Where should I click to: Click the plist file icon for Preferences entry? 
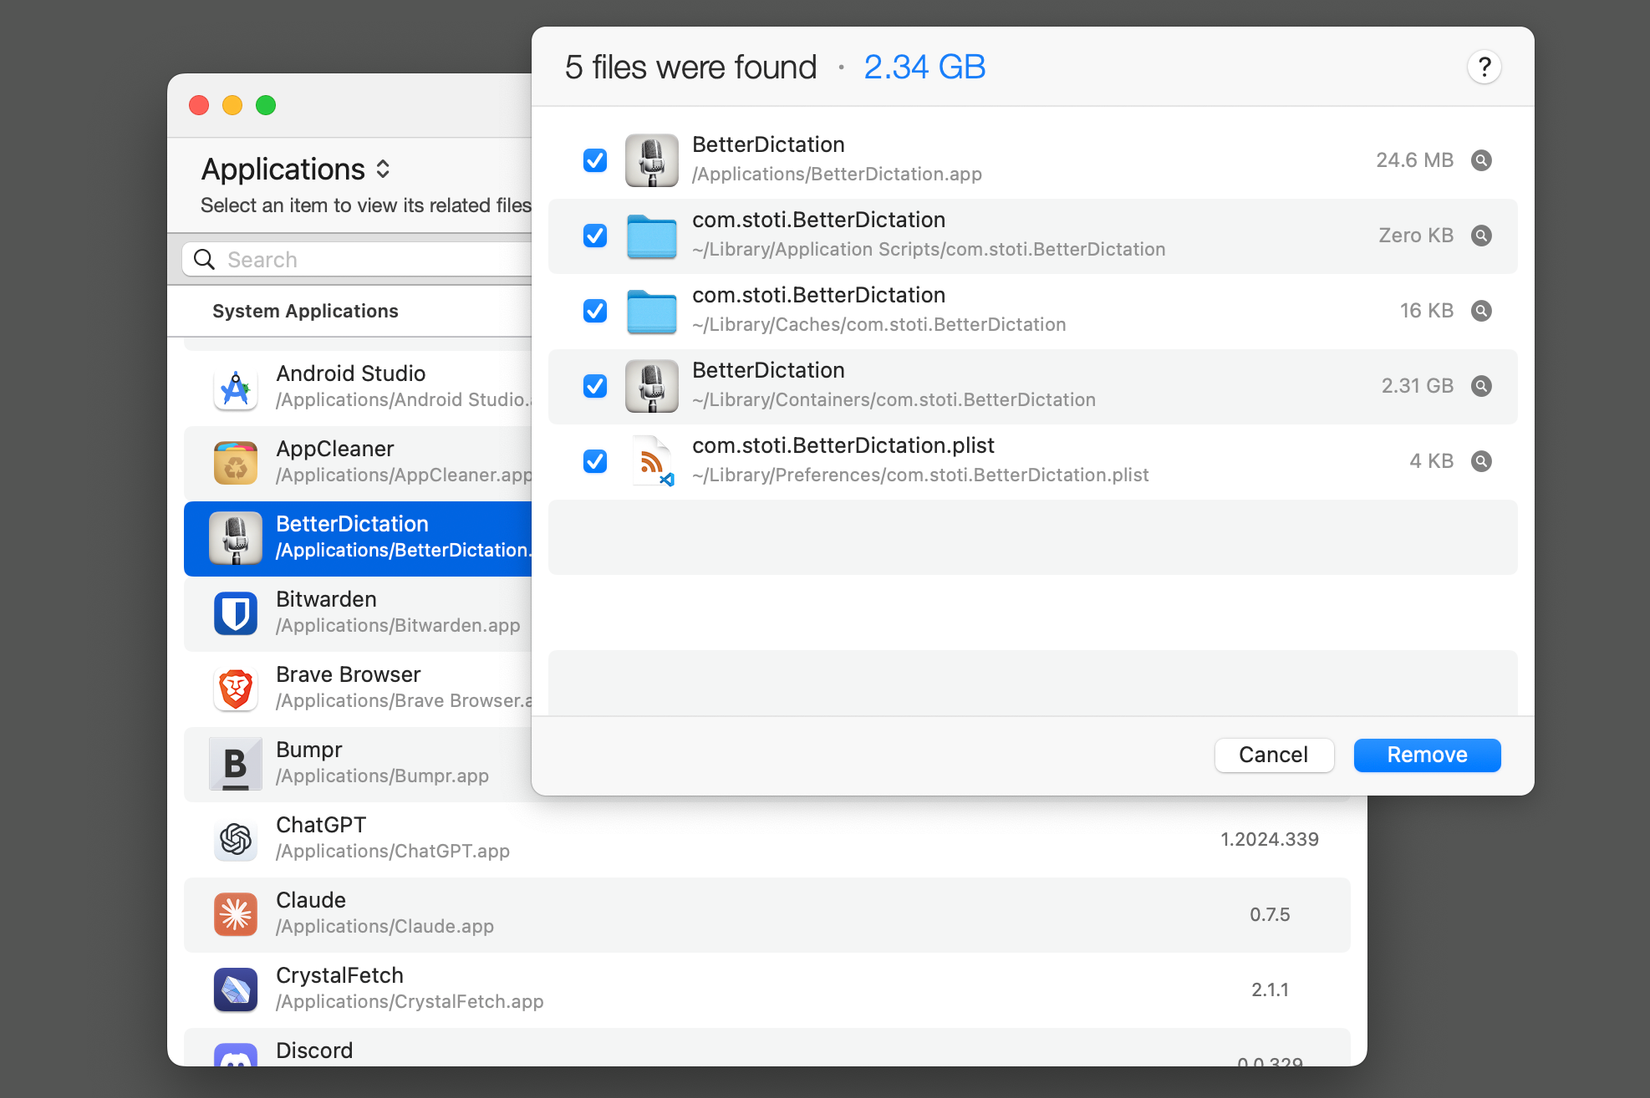[x=651, y=461]
